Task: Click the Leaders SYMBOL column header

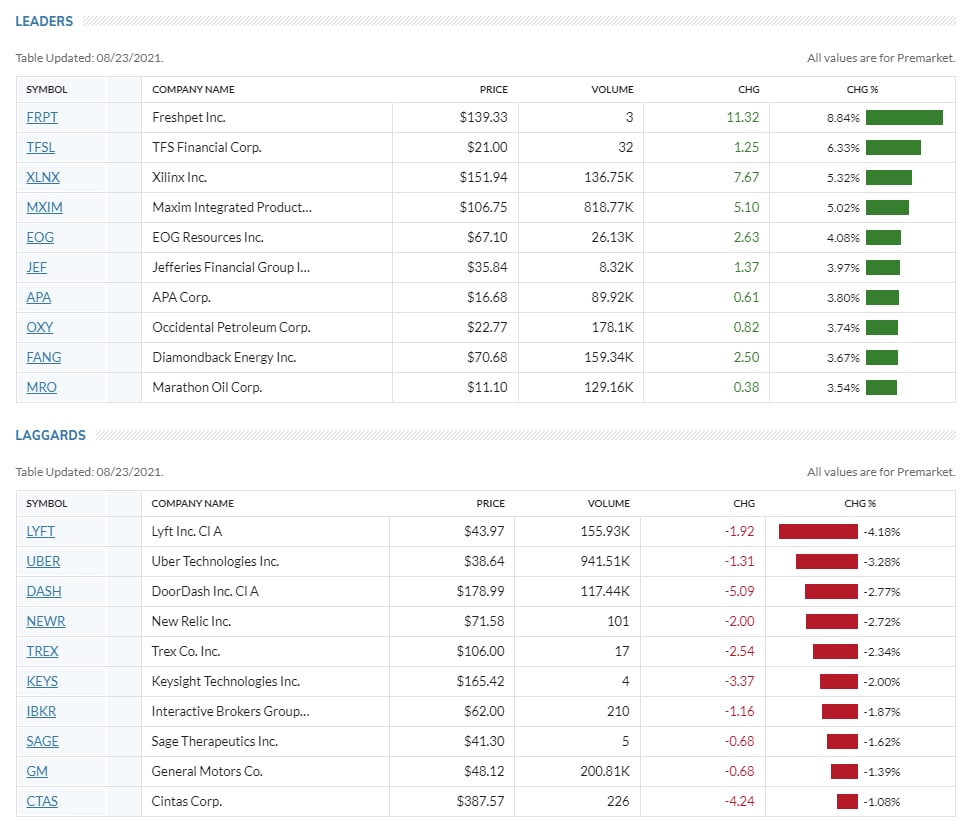Action: click(47, 89)
